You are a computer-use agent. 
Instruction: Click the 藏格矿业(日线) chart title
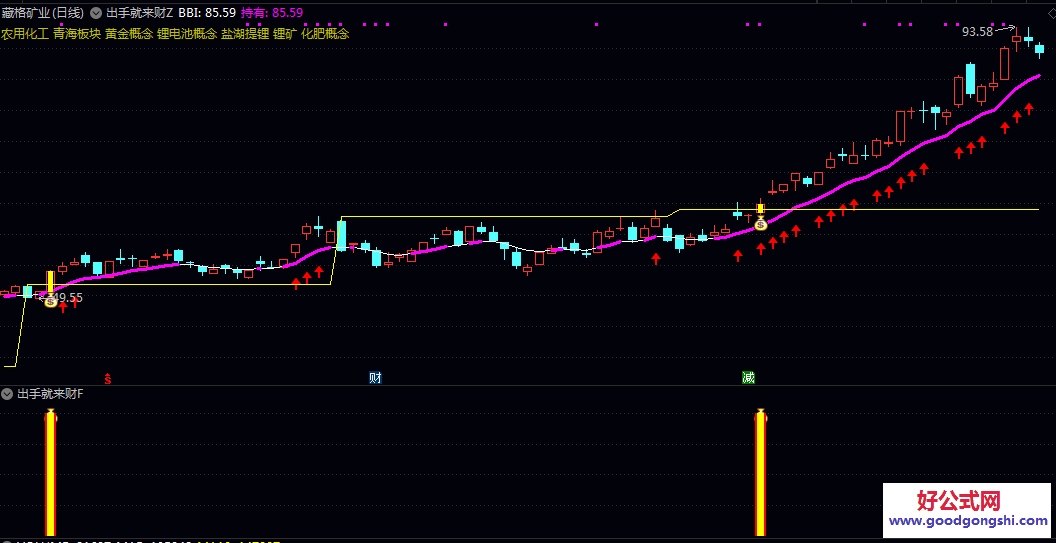(x=43, y=13)
